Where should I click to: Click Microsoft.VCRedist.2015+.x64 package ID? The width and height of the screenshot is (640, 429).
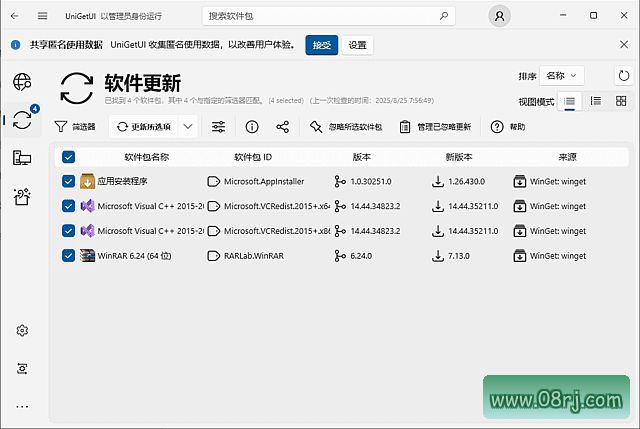[277, 206]
